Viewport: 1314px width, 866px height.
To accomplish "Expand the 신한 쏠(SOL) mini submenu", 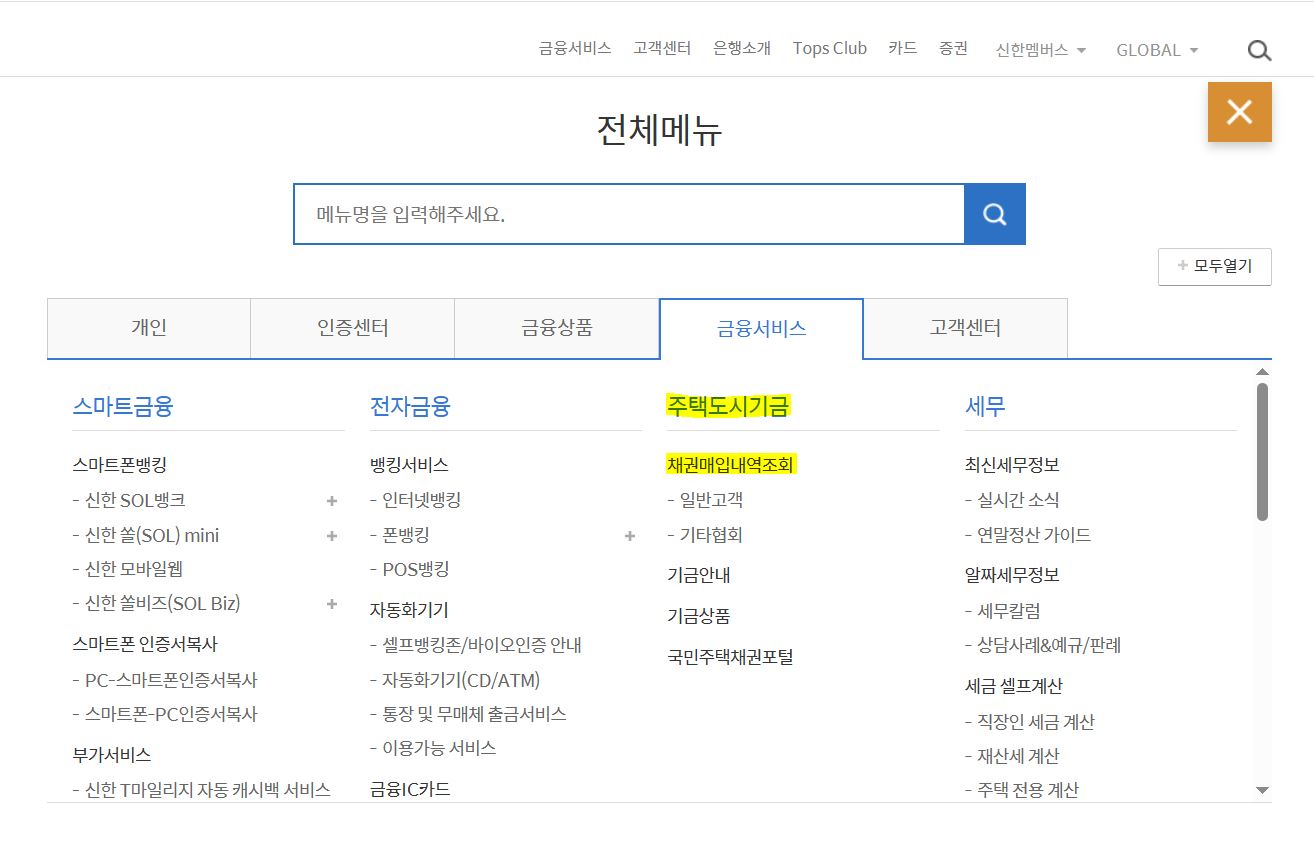I will 331,536.
